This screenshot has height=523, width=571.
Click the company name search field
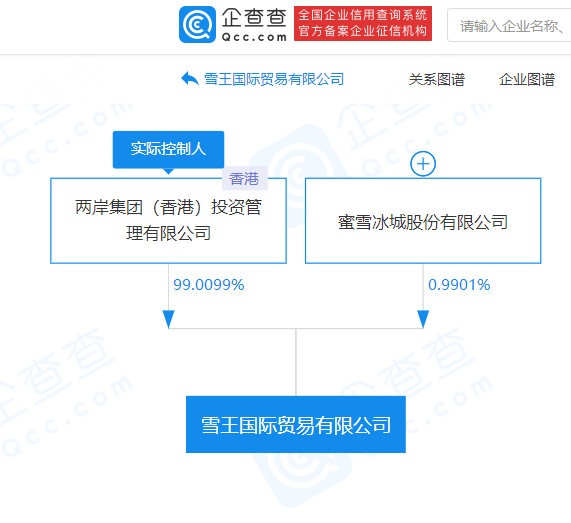[x=510, y=25]
